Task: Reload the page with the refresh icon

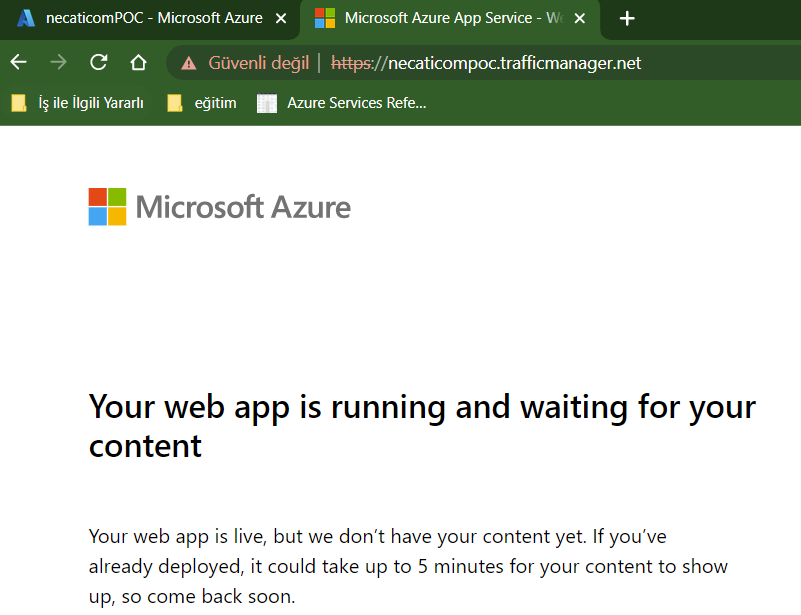Action: (x=98, y=62)
